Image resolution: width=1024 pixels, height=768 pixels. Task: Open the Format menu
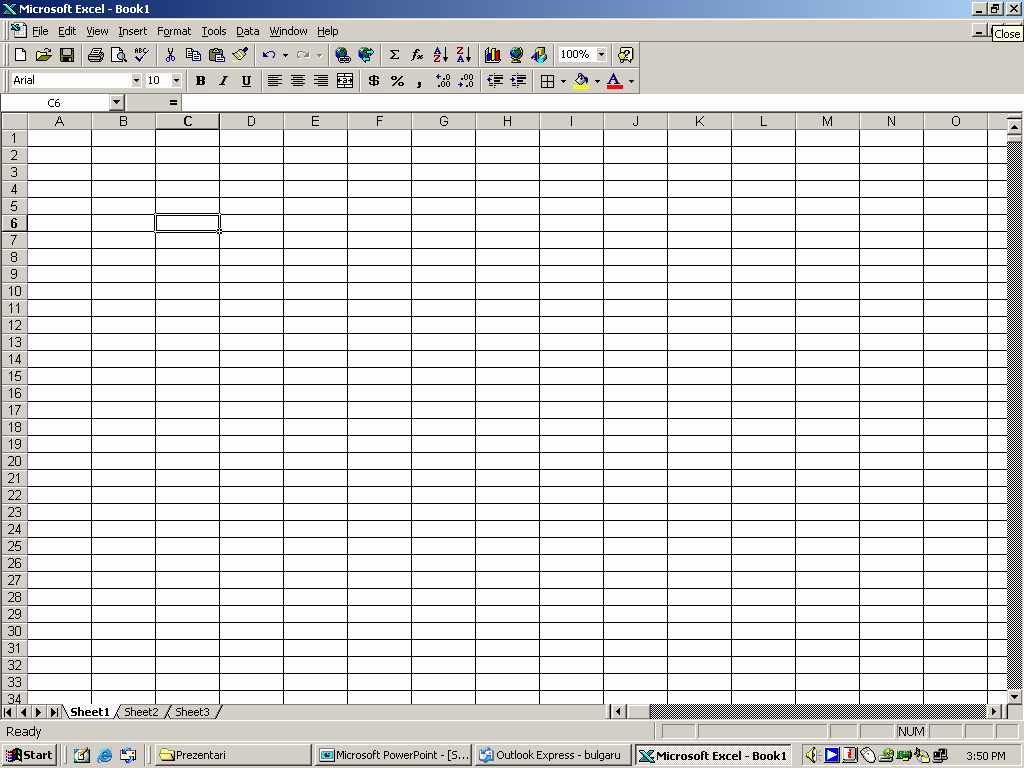click(174, 31)
